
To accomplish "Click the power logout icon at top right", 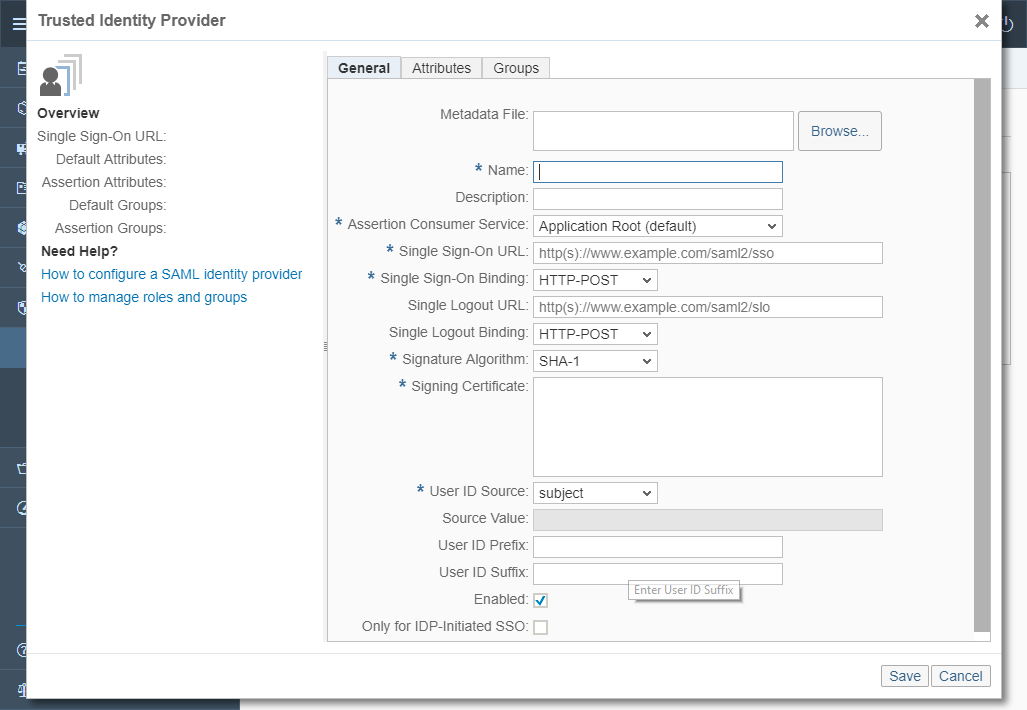I will 1008,24.
